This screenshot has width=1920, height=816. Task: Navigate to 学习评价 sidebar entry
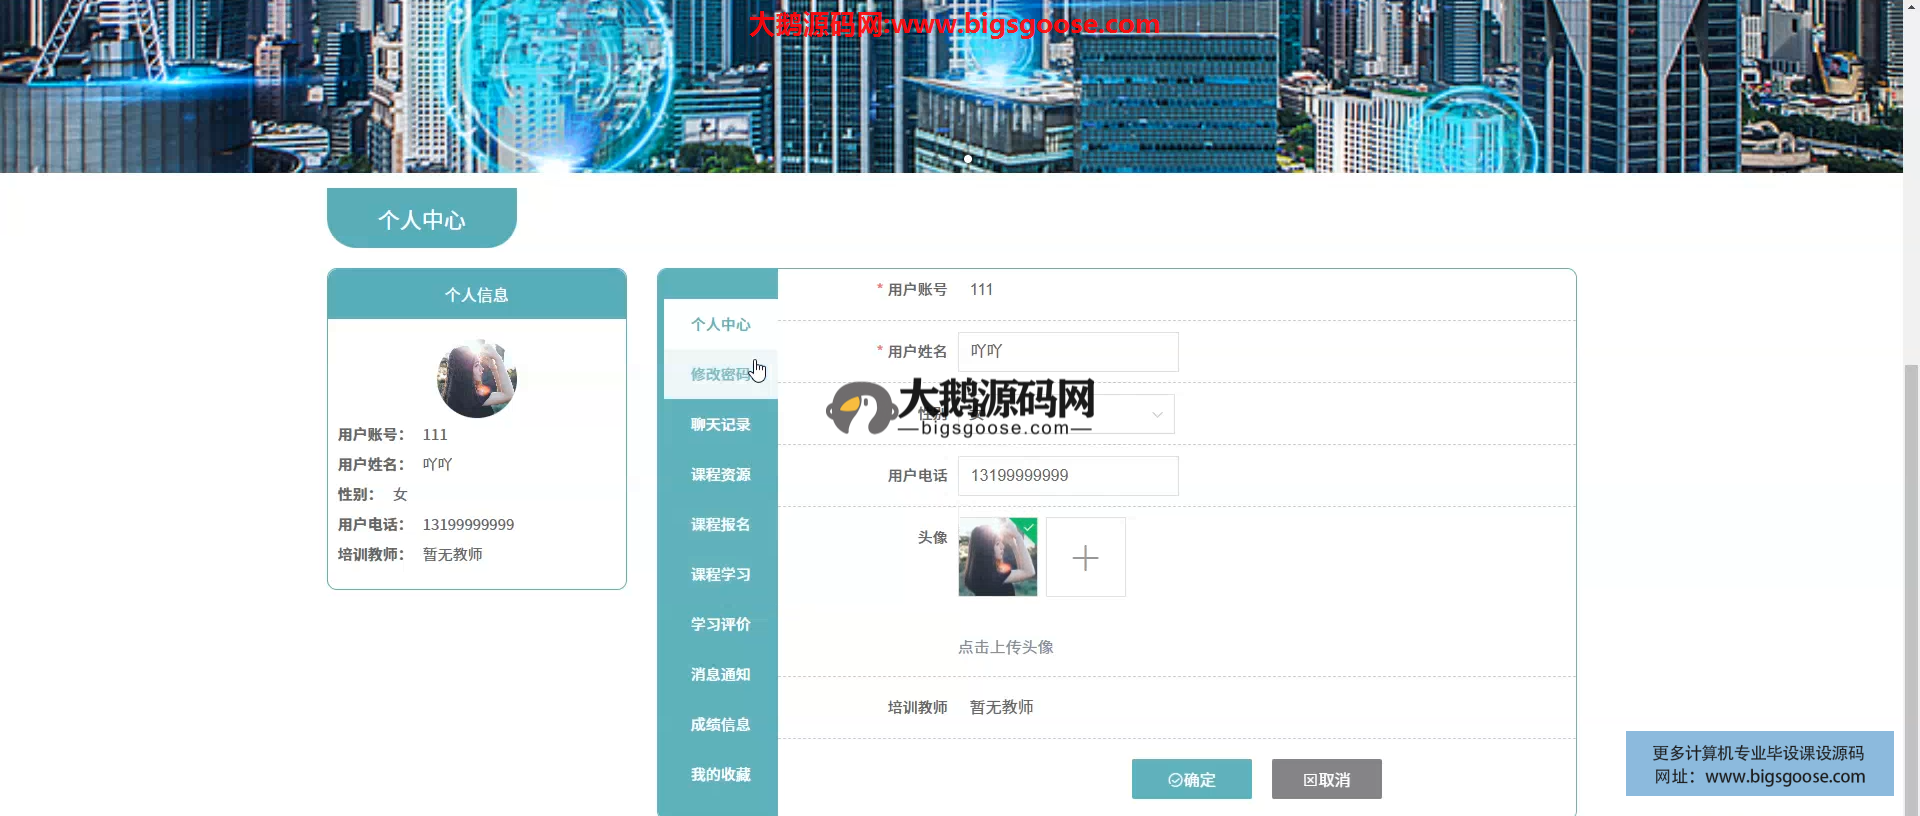(720, 625)
